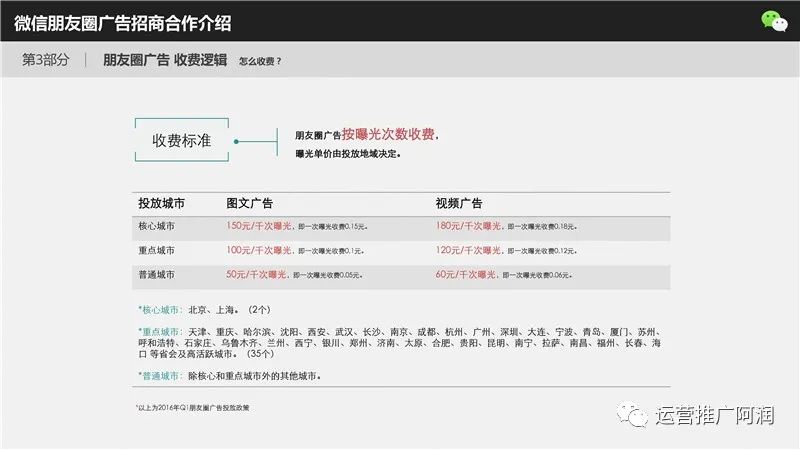Select the 普通城市 row label in the table

pos(156,274)
